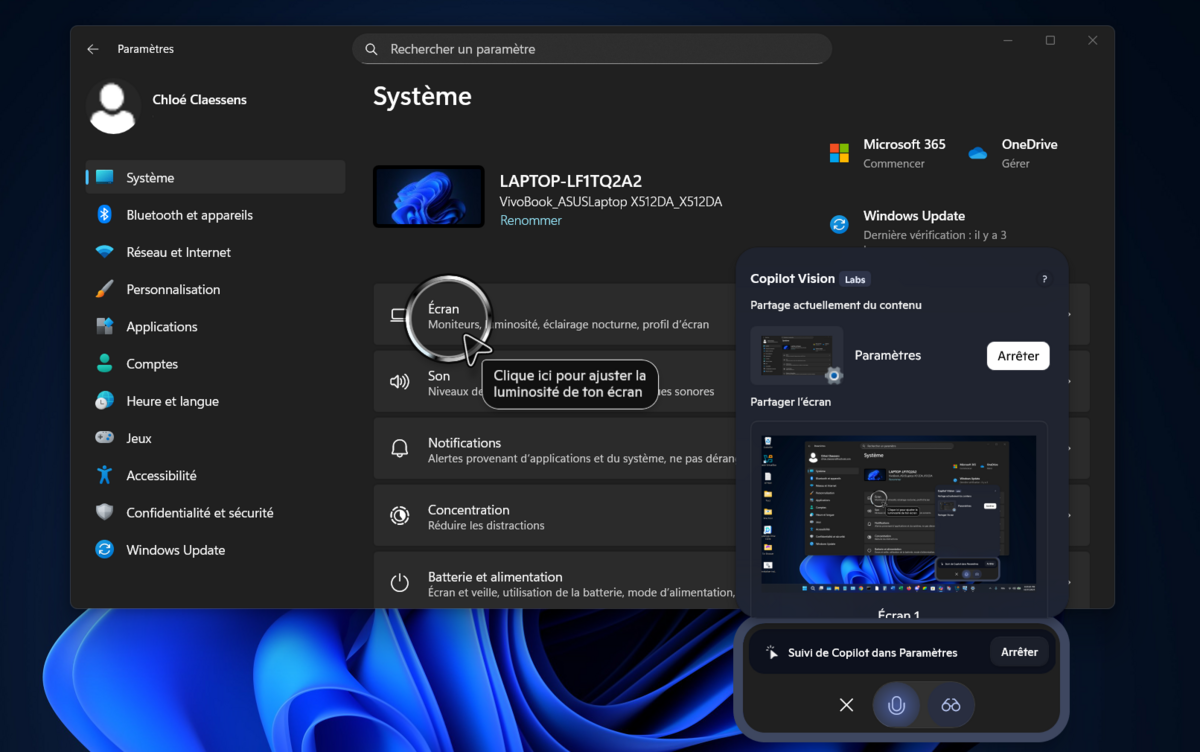
Task: Click the OneDrive cloud icon
Action: coord(978,153)
